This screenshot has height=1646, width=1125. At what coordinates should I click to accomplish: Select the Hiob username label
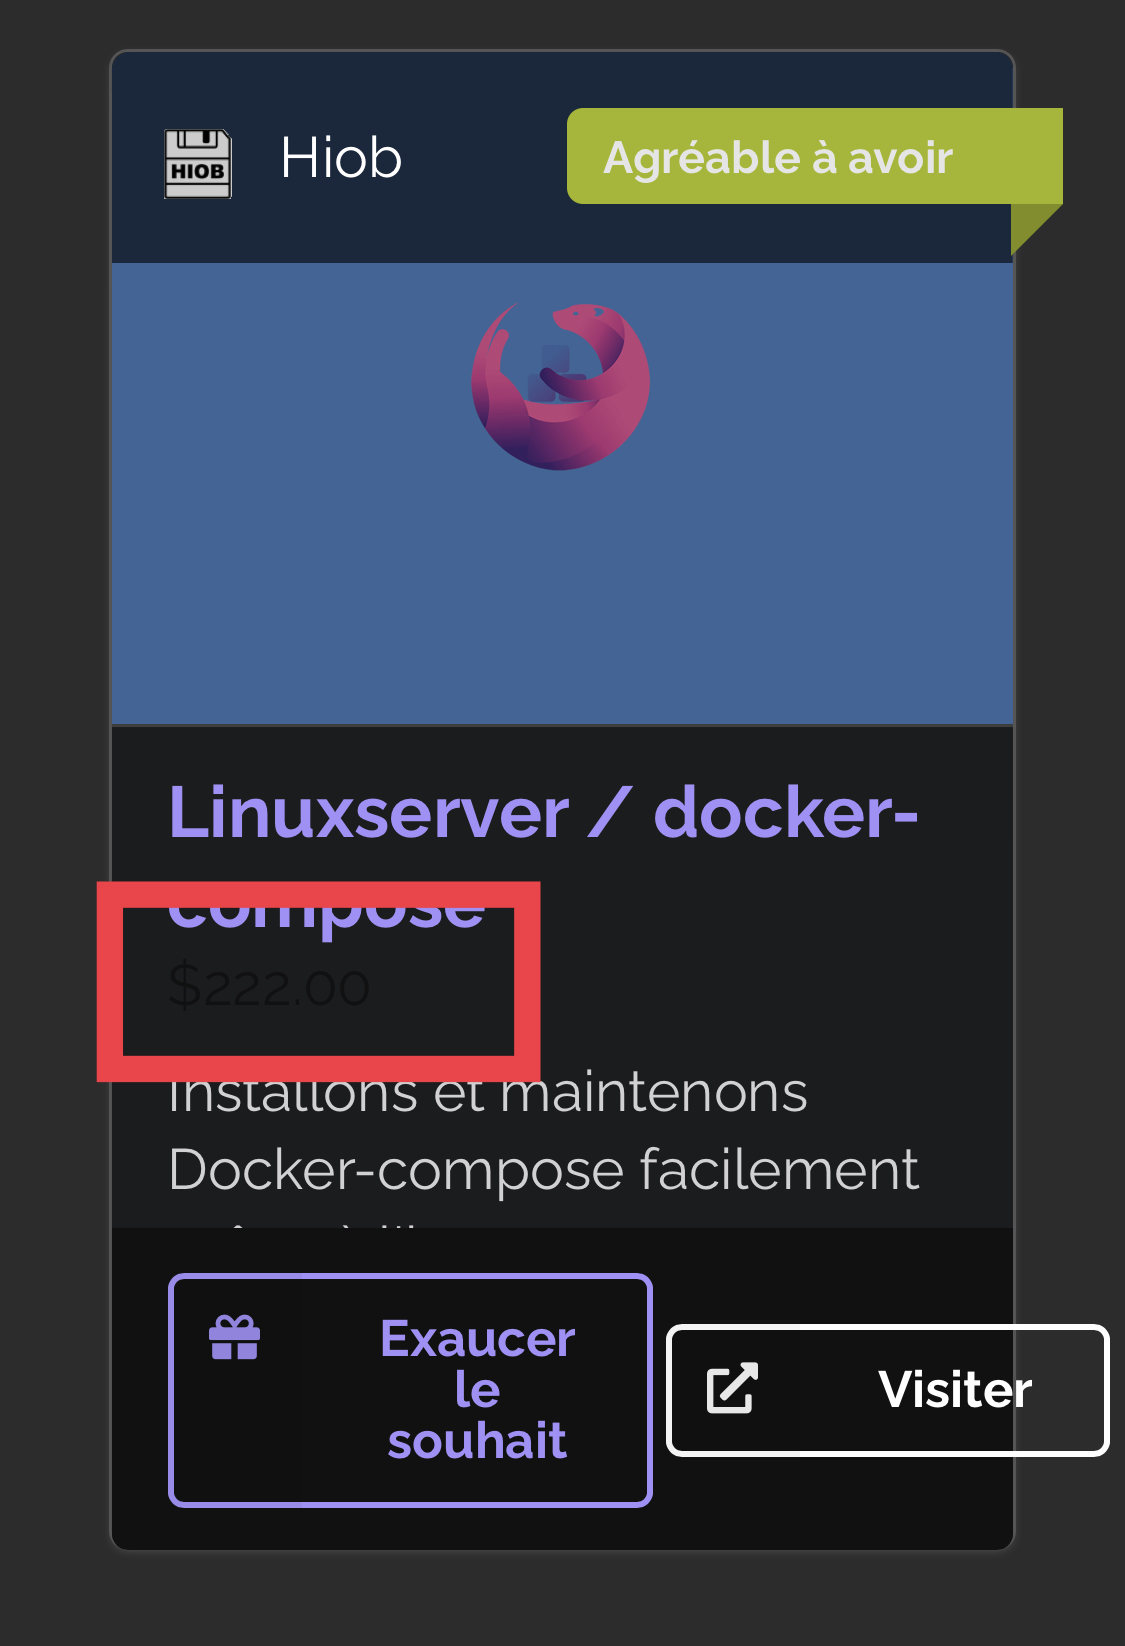click(x=341, y=158)
